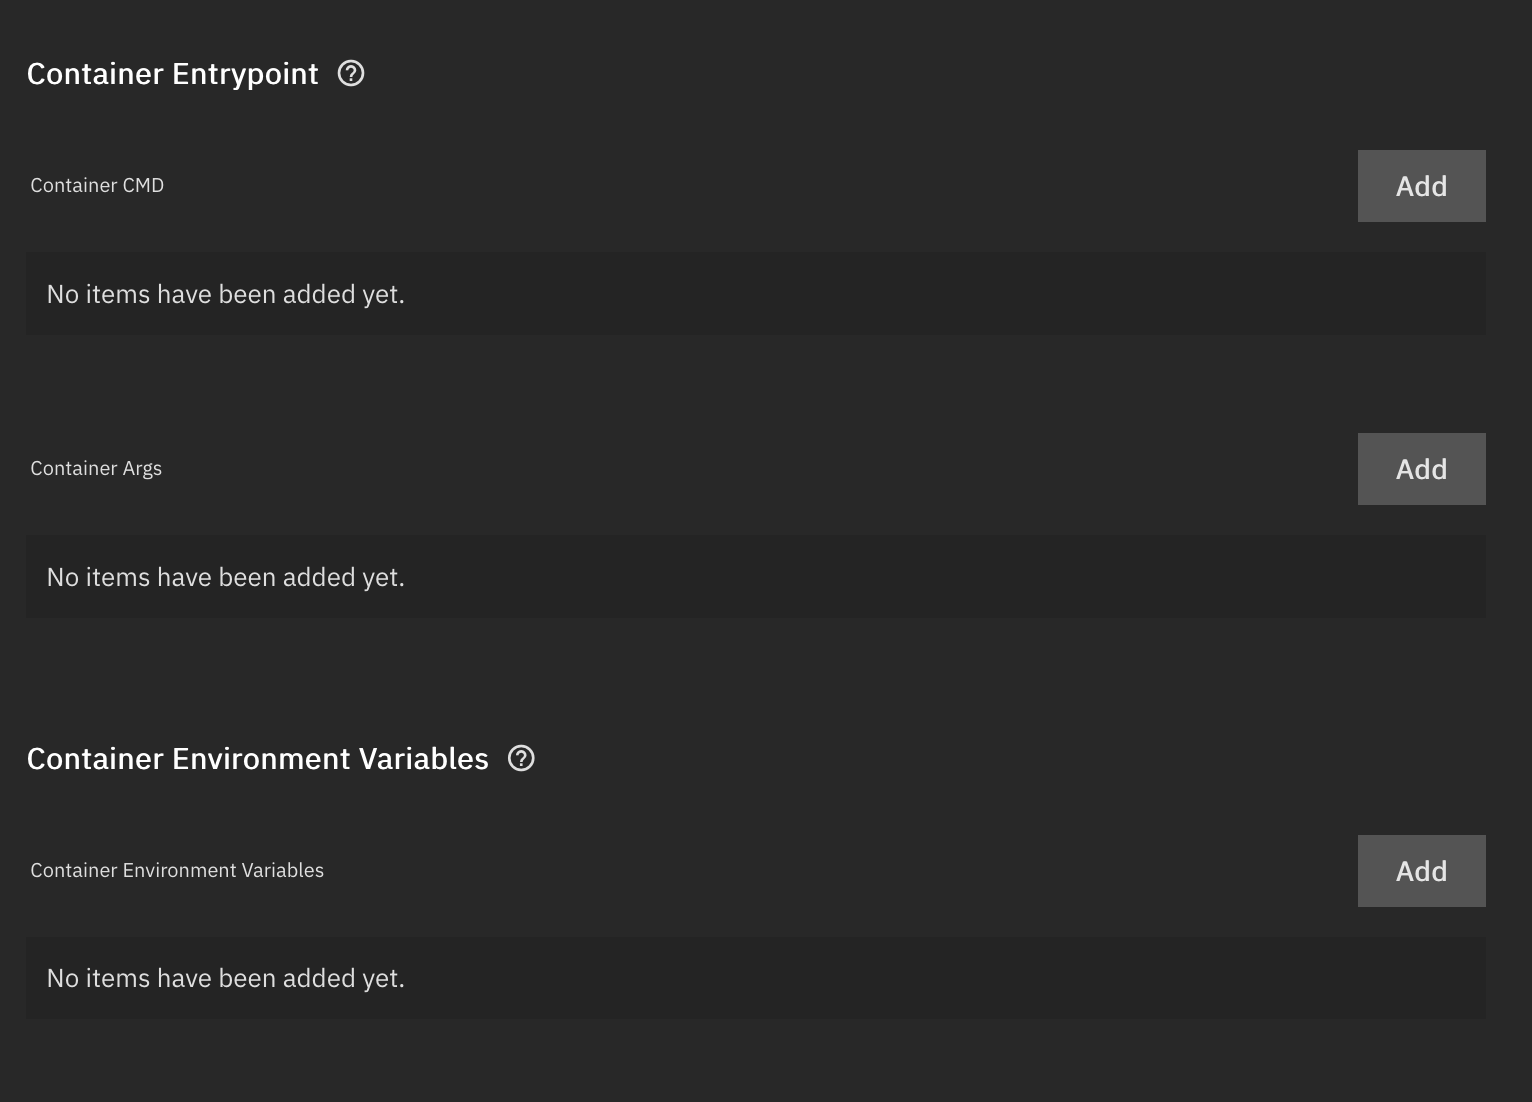This screenshot has height=1102, width=1532.
Task: Add a Container Environment Variable
Action: [1421, 871]
